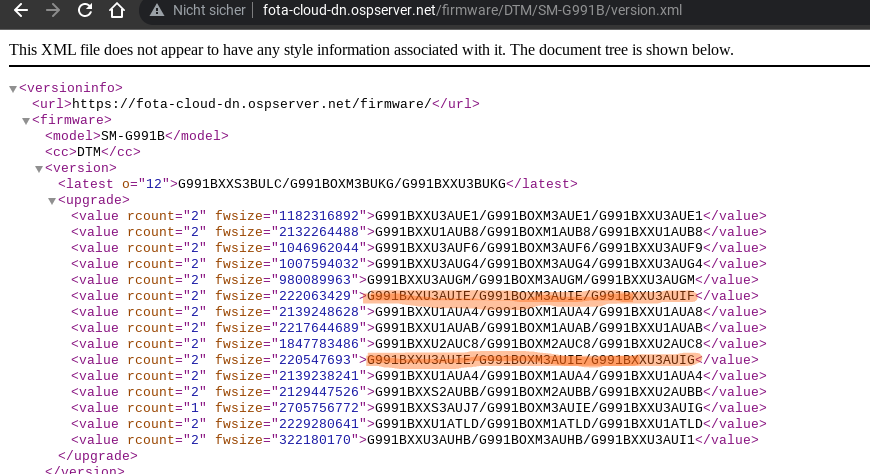This screenshot has width=870, height=474.
Task: Collapse the upgrade node
Action: click(x=52, y=201)
